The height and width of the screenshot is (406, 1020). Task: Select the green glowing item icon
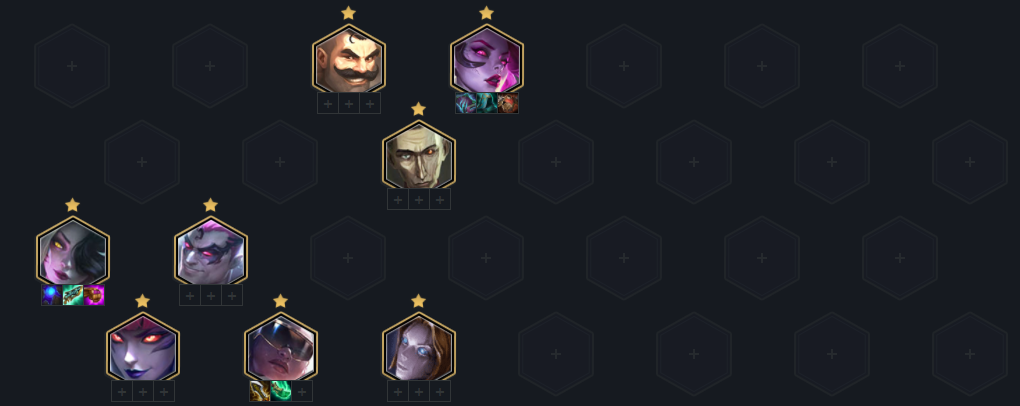coord(280,391)
